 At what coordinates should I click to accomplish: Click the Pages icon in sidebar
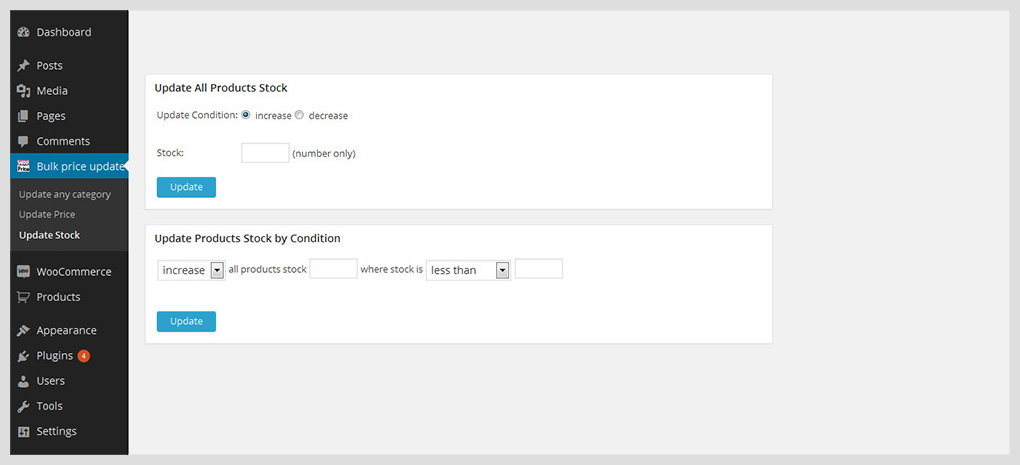[23, 116]
